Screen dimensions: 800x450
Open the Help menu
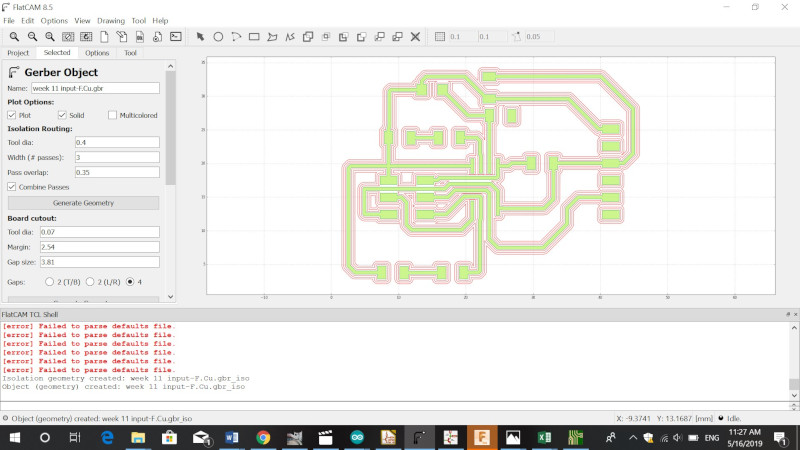160,21
